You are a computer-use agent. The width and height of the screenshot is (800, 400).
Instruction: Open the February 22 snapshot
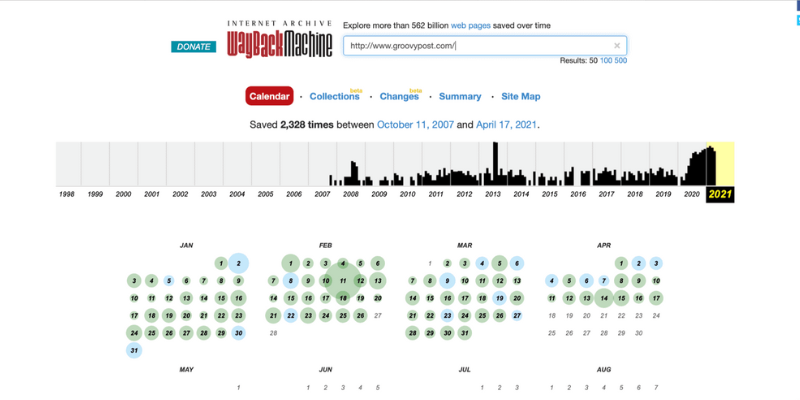(x=291, y=316)
